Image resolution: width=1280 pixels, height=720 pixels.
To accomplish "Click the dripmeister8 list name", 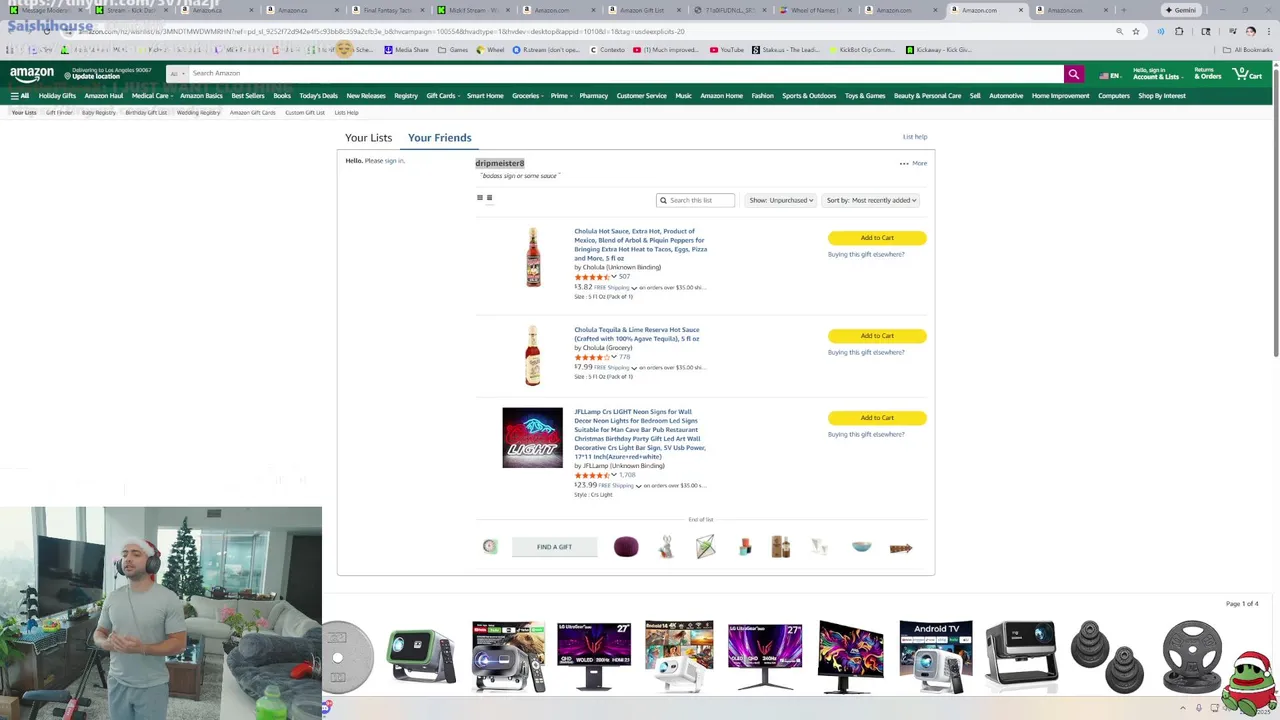I will [500, 163].
